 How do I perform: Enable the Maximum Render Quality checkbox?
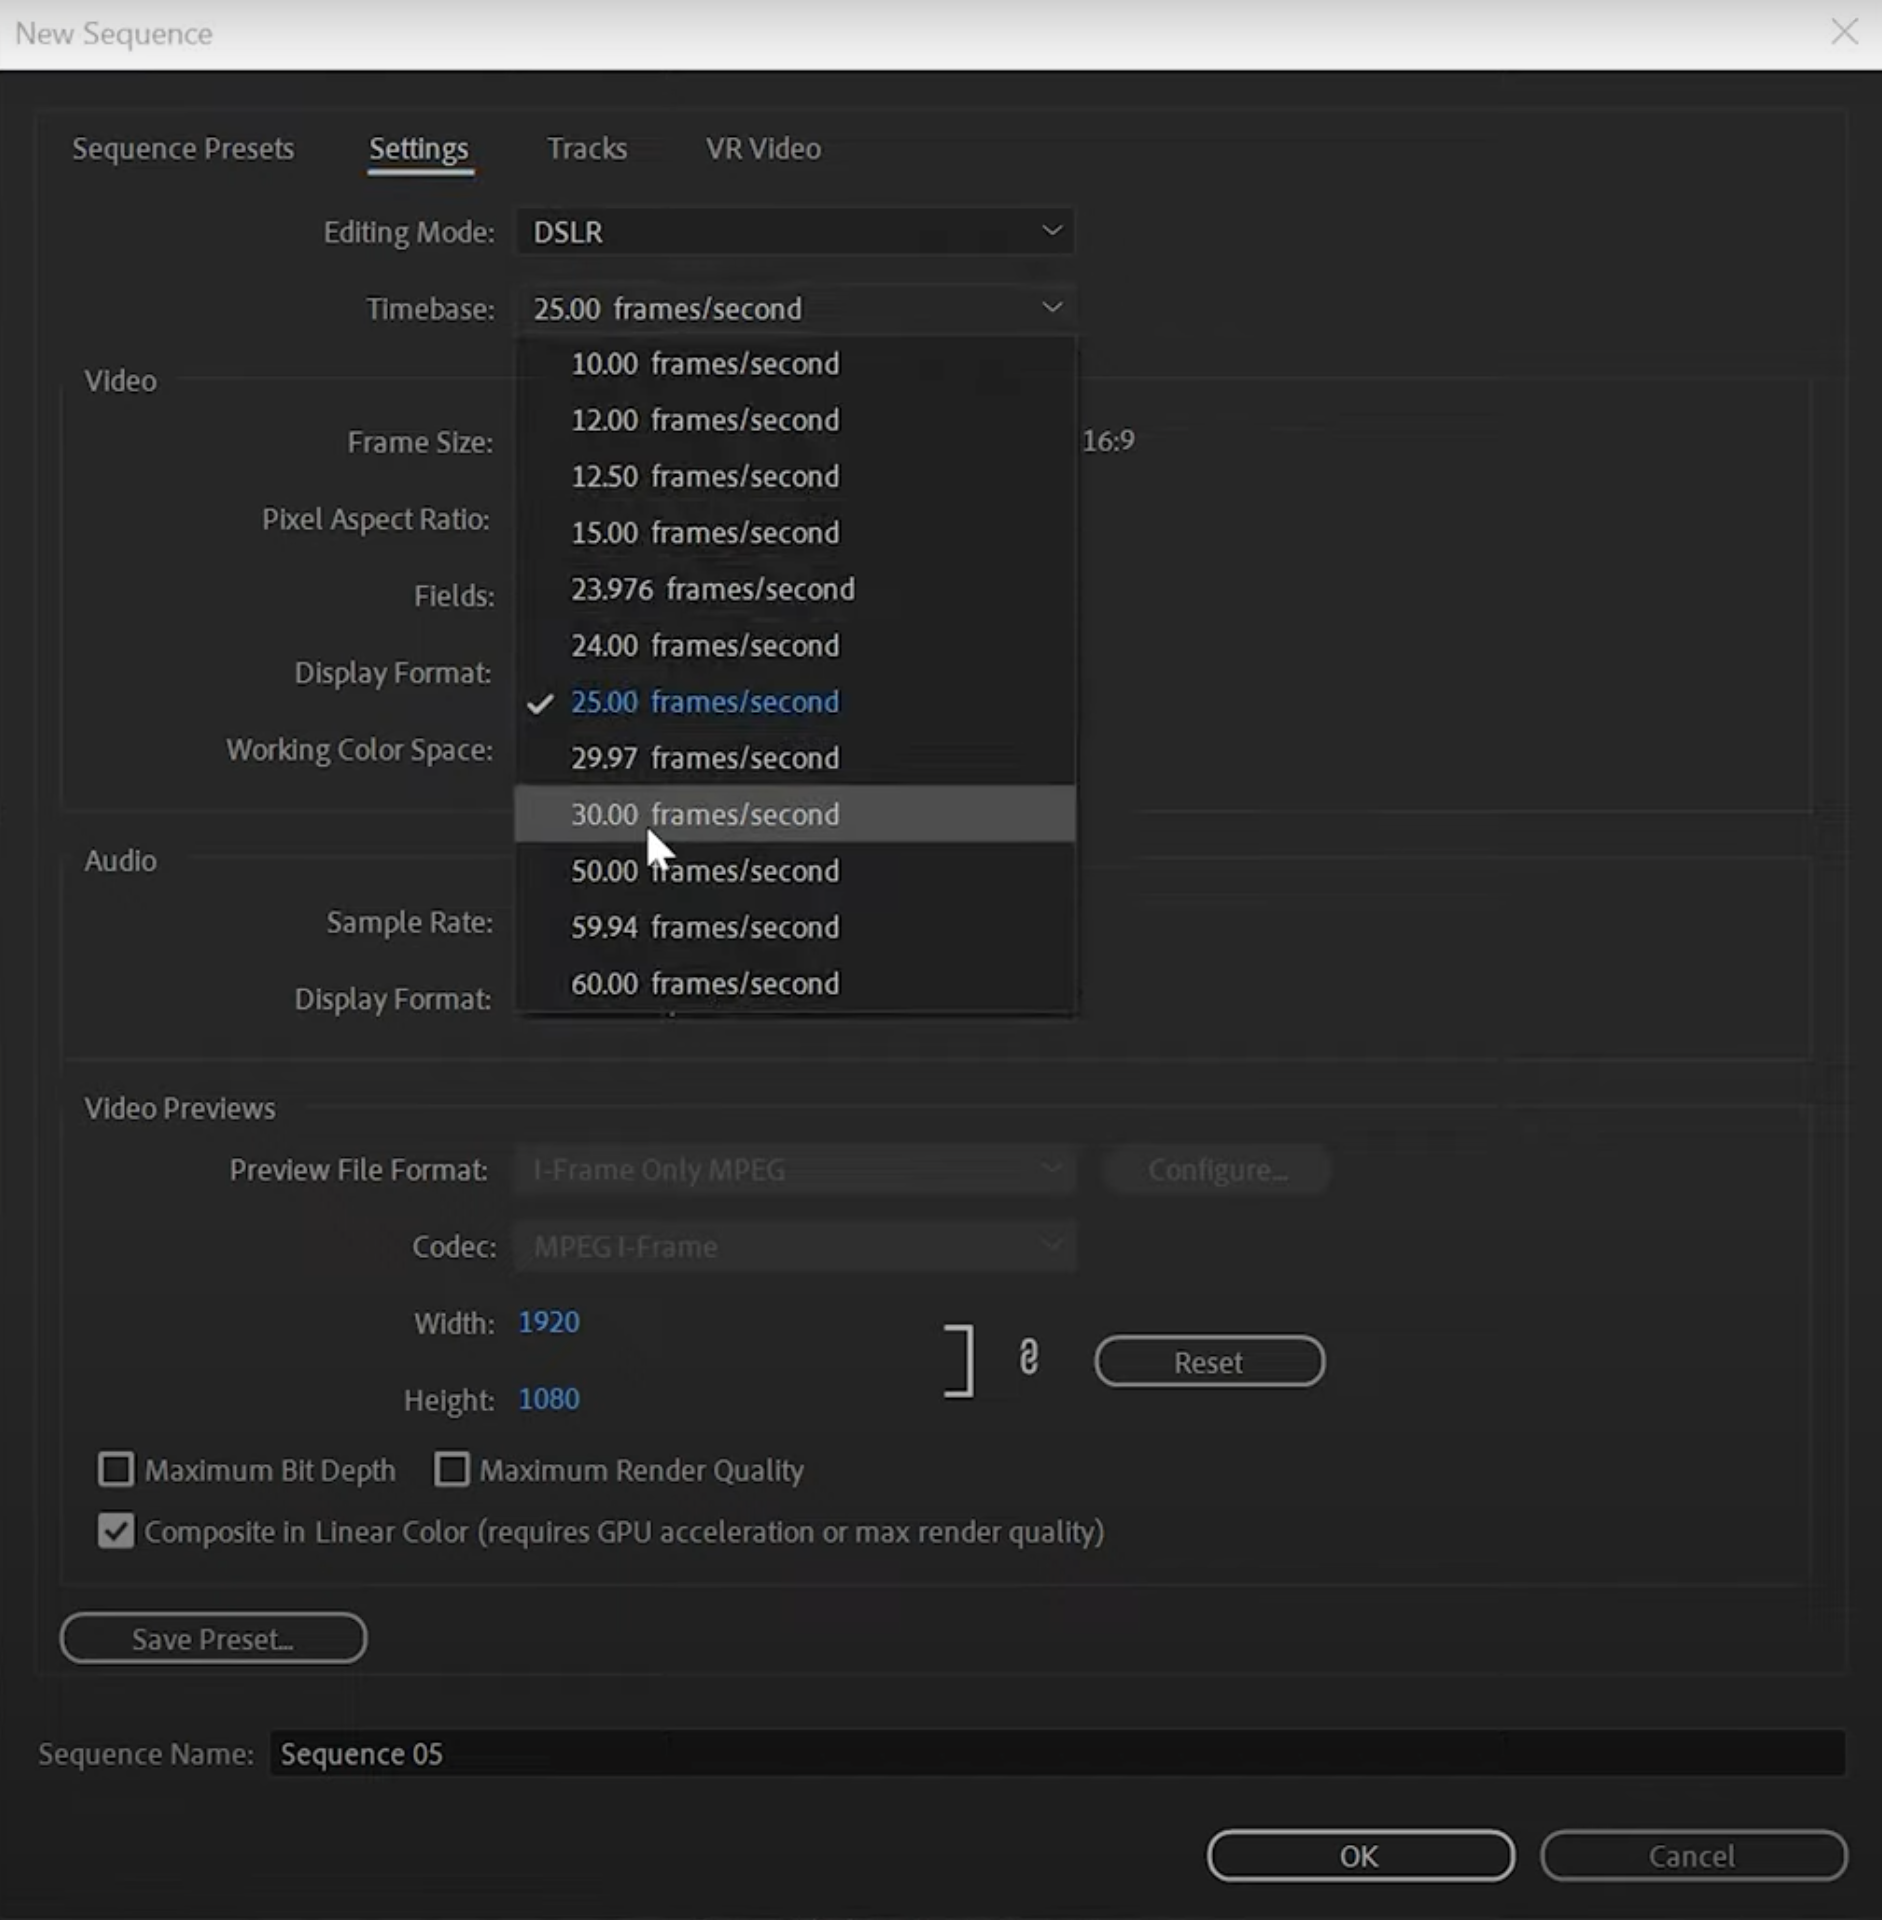click(451, 1469)
